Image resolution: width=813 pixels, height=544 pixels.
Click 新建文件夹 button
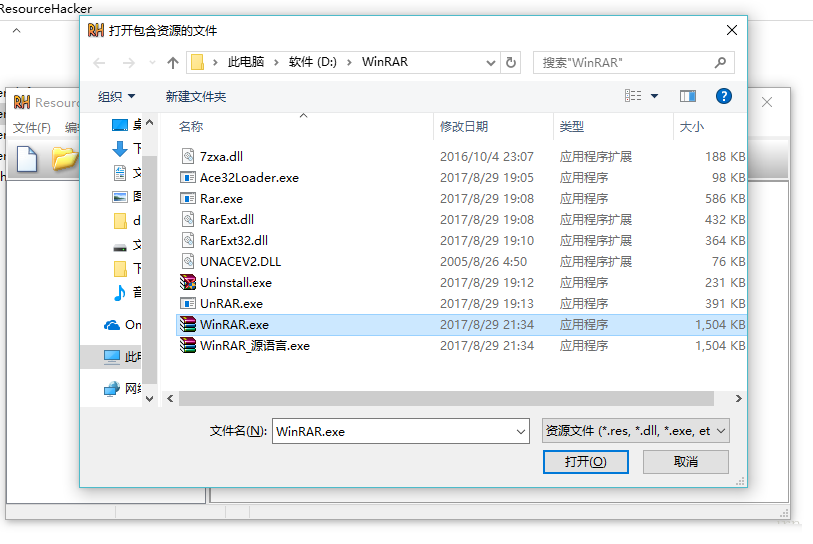pyautogui.click(x=195, y=96)
